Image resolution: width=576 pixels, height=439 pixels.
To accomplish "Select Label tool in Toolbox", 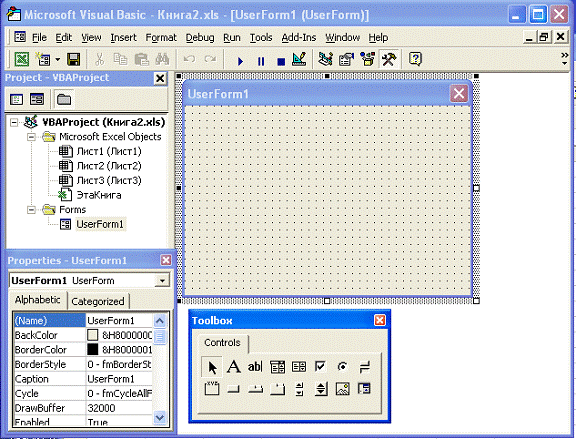I will pyautogui.click(x=234, y=367).
